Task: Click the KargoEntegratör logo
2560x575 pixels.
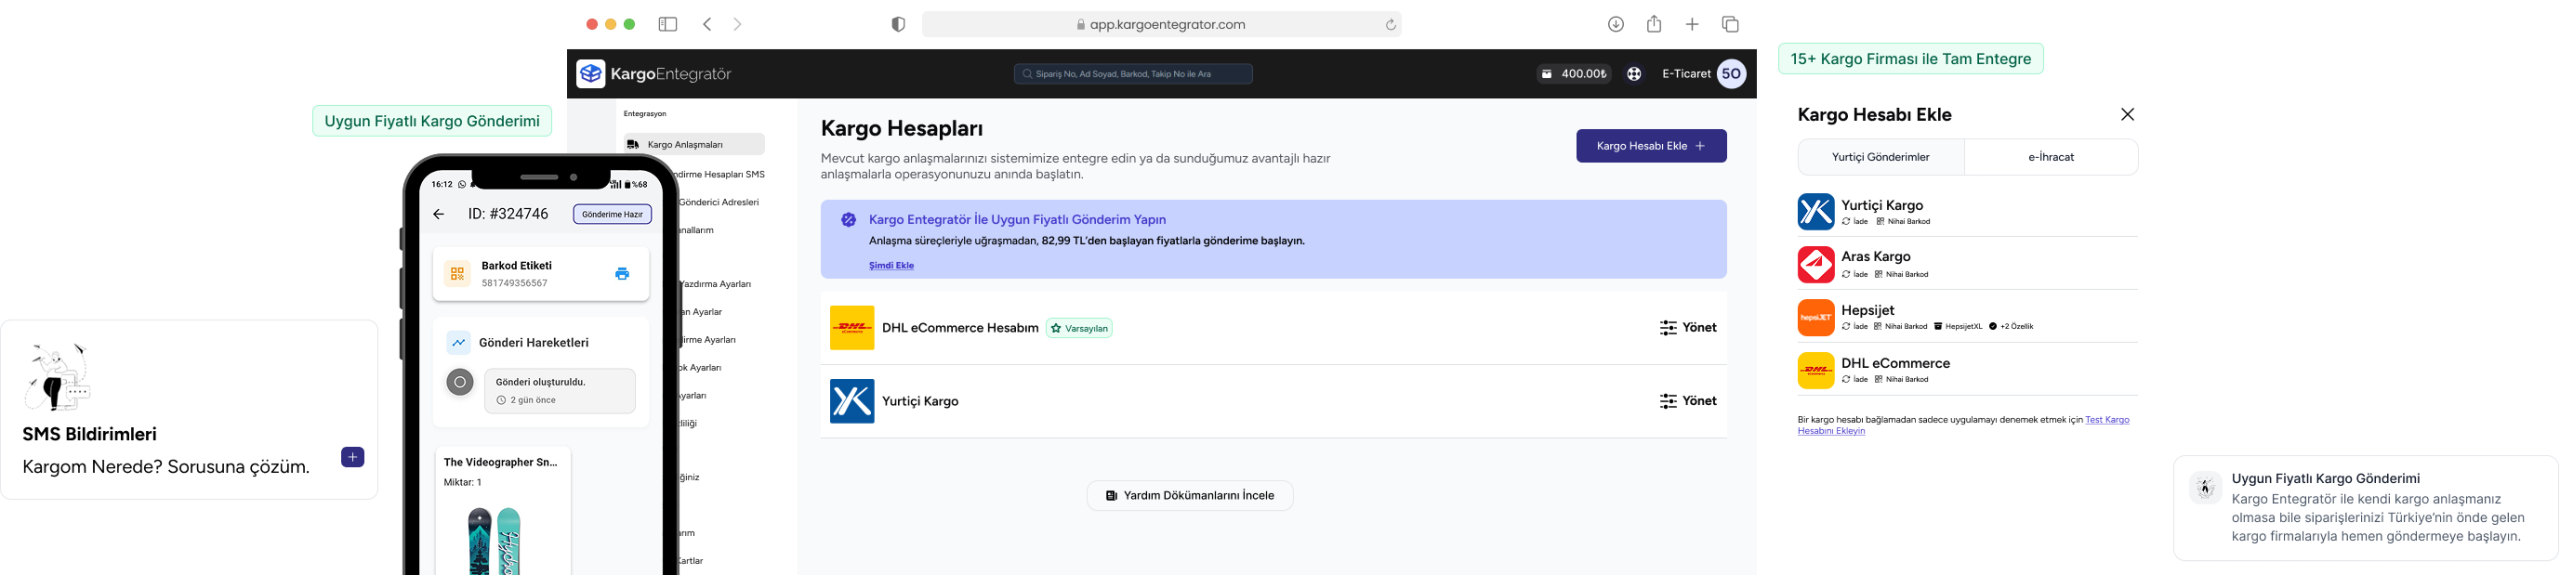Action: tap(654, 74)
